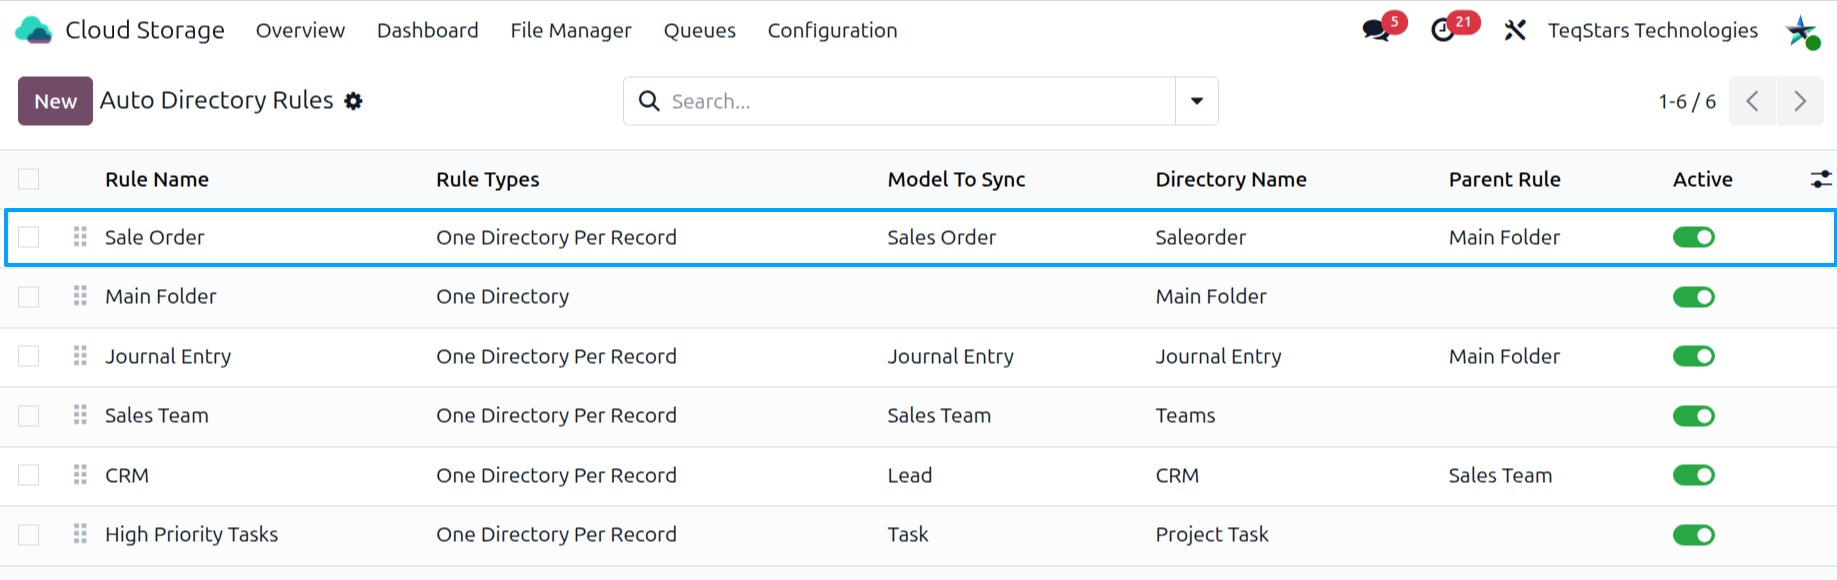
Task: Click the Lead model cell in CRM row
Action: [910, 475]
